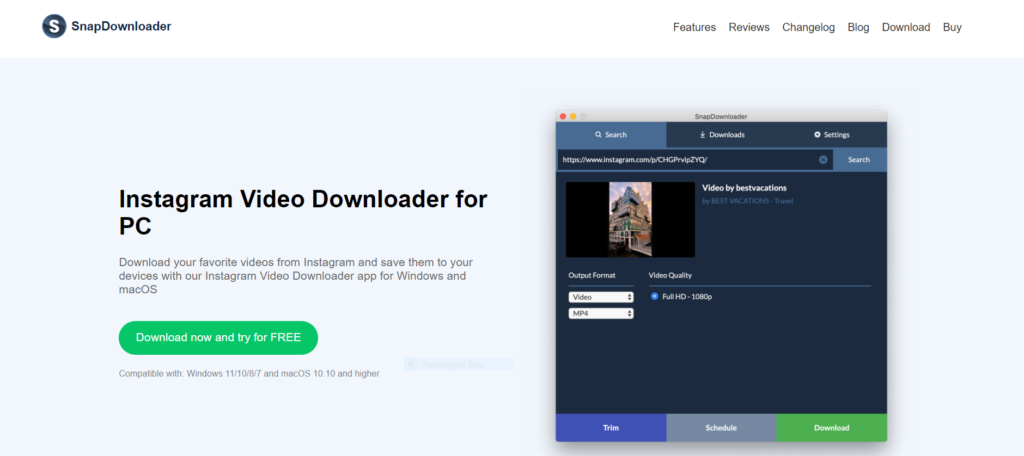1024x456 pixels.
Task: Open Download in the site navigation
Action: tap(906, 27)
